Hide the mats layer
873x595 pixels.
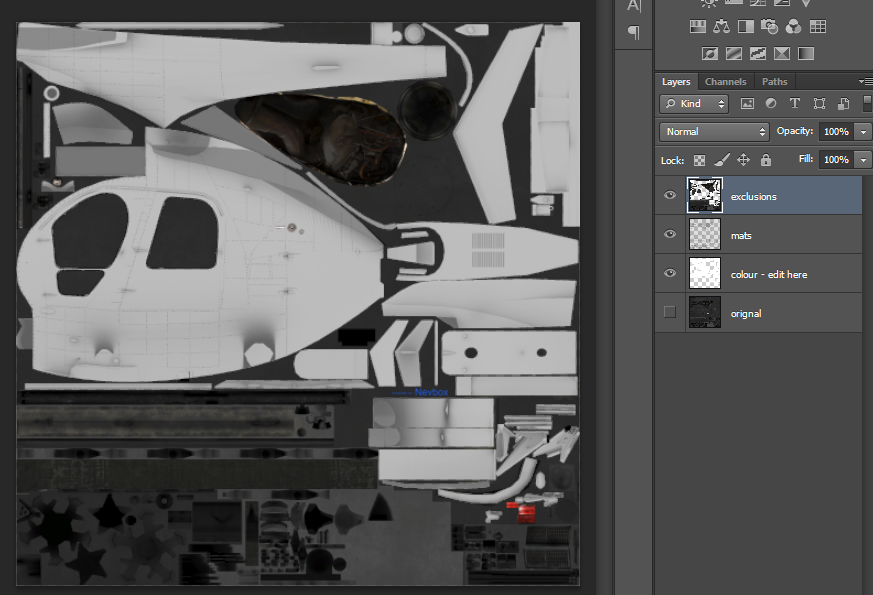[670, 235]
